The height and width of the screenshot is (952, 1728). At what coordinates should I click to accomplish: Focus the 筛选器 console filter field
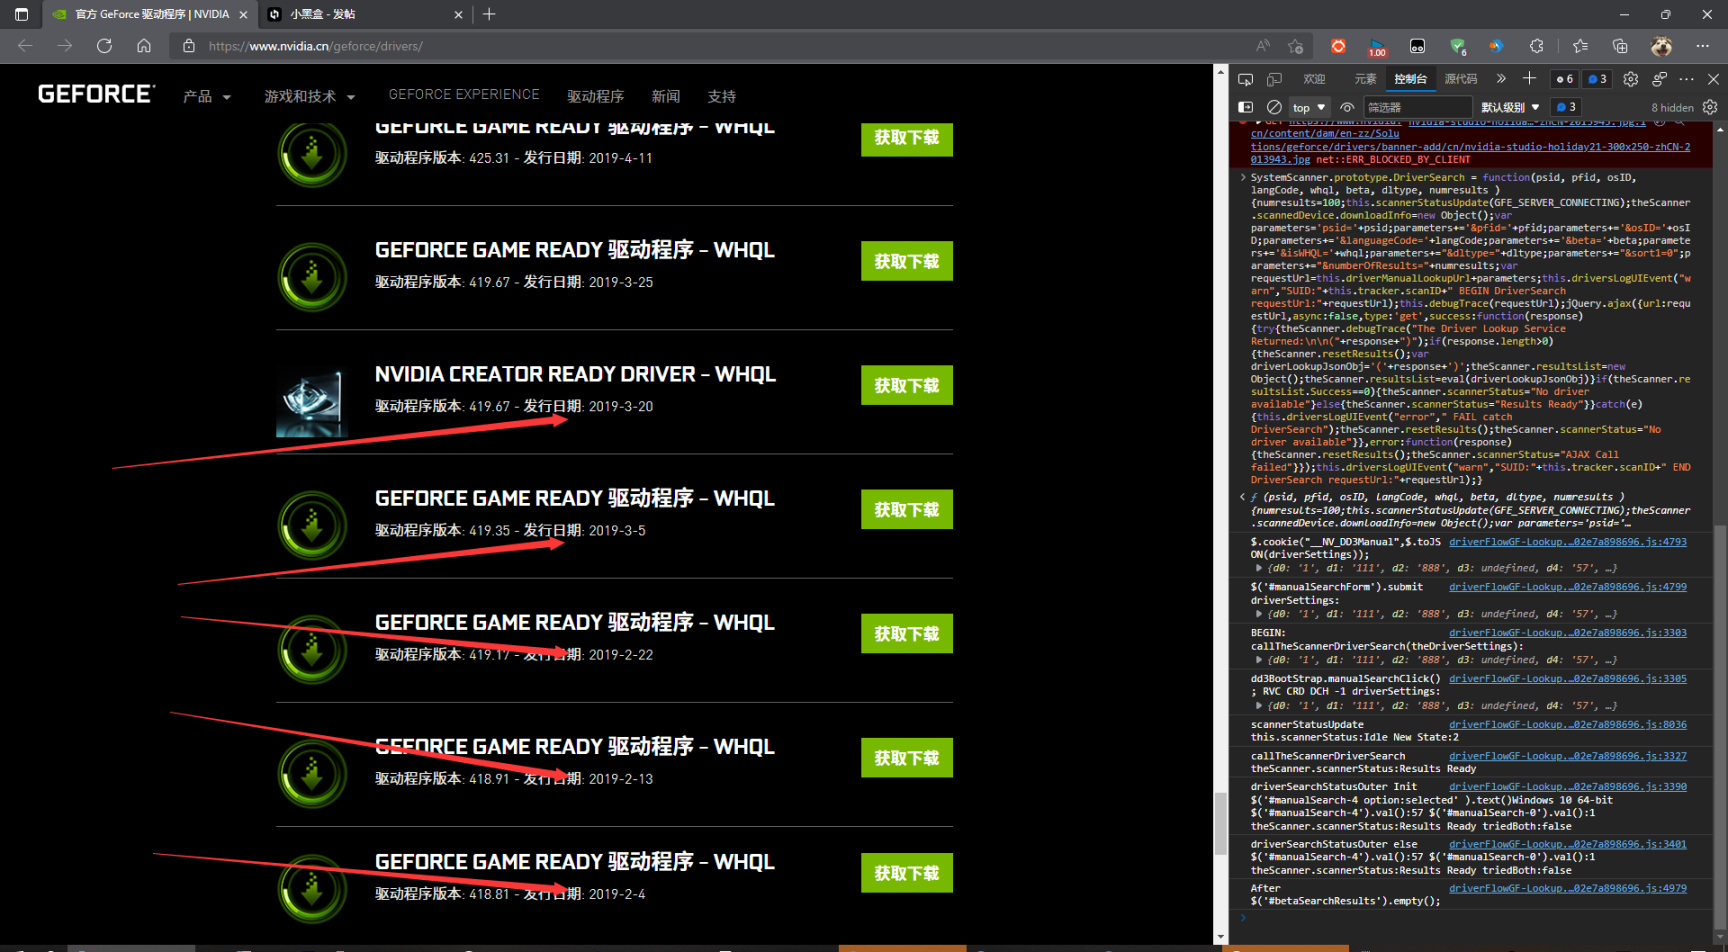(x=1418, y=107)
